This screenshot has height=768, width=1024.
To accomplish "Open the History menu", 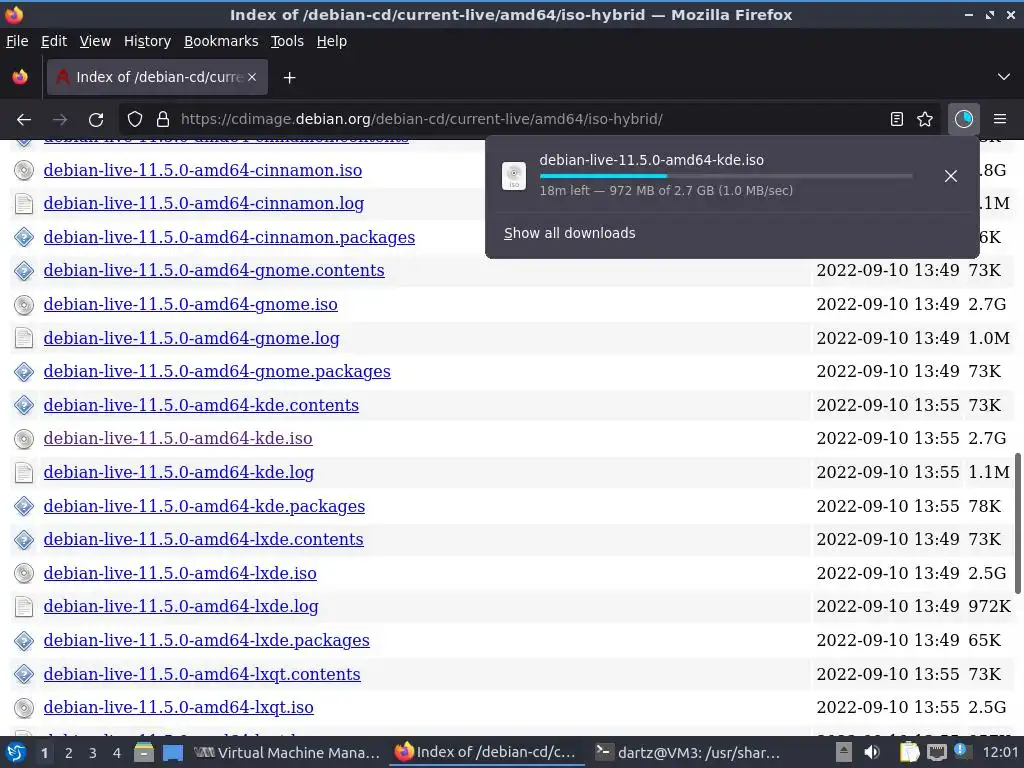I will pos(147,41).
